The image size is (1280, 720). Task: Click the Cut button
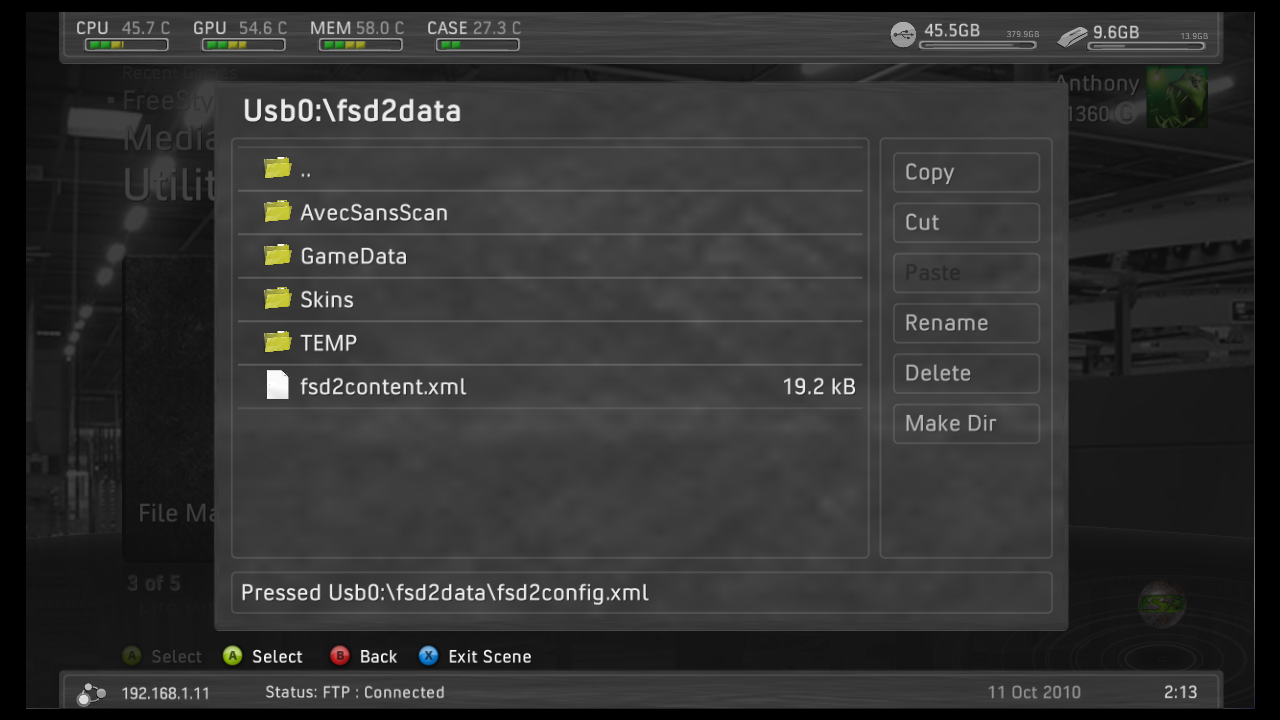click(966, 222)
